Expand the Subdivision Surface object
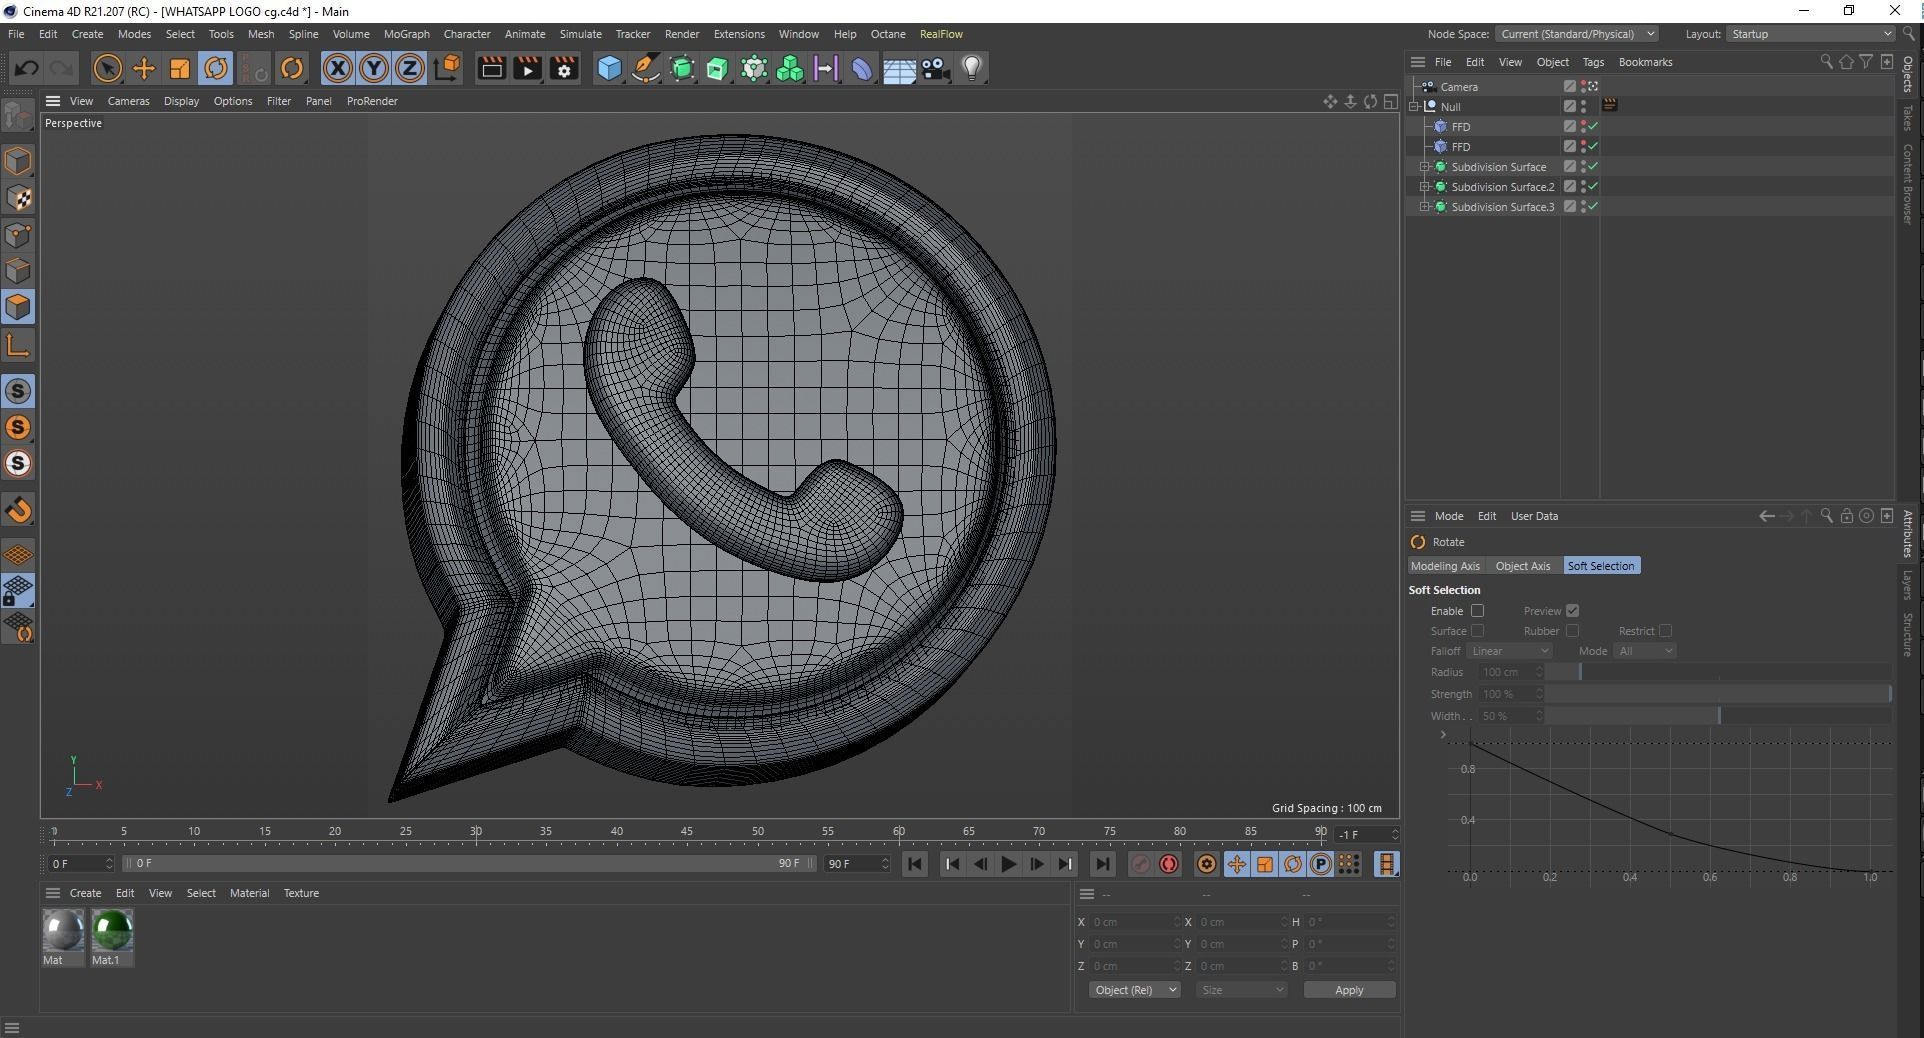This screenshot has width=1924, height=1038. 1424,167
